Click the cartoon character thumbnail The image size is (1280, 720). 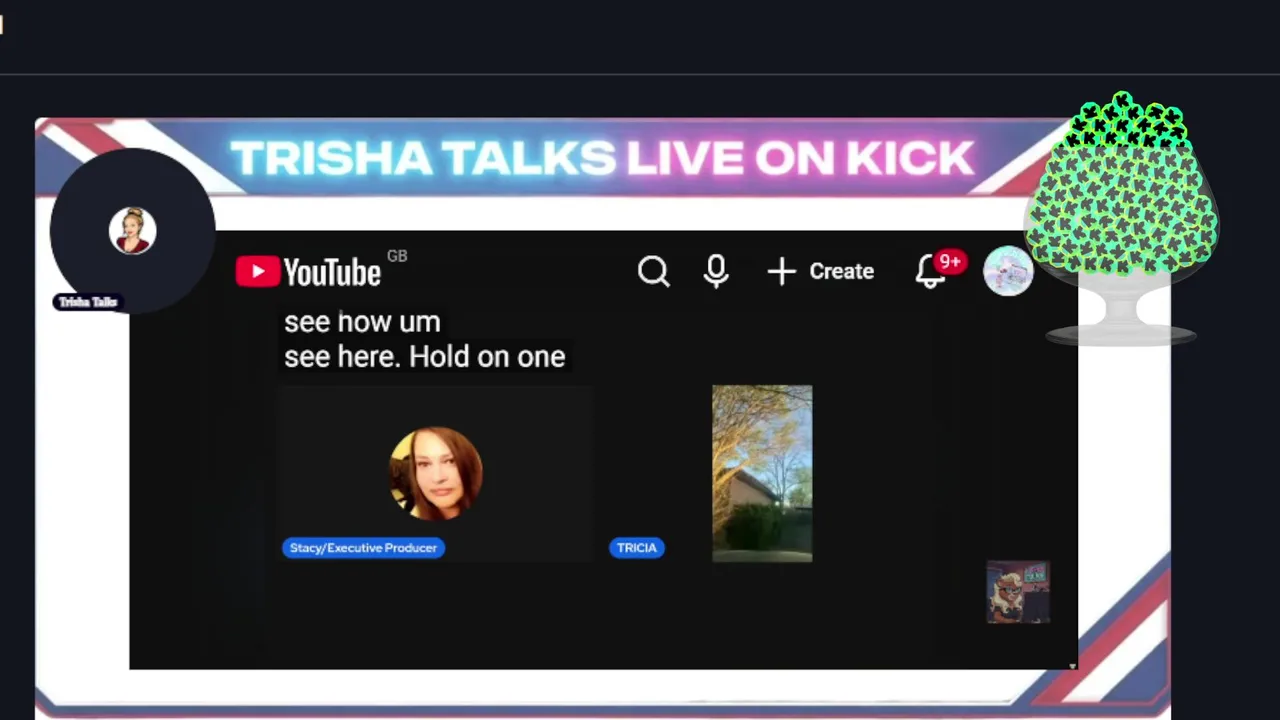click(x=1018, y=592)
